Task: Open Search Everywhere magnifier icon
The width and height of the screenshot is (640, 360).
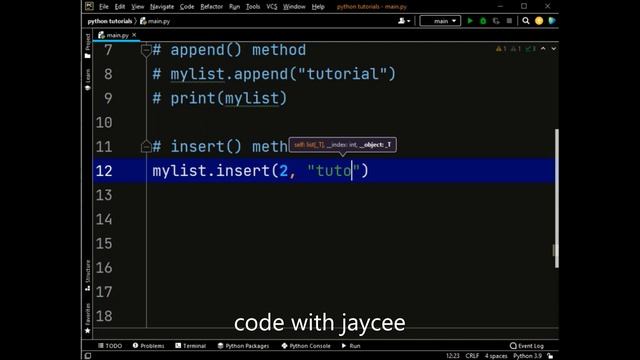Action: (x=526, y=21)
